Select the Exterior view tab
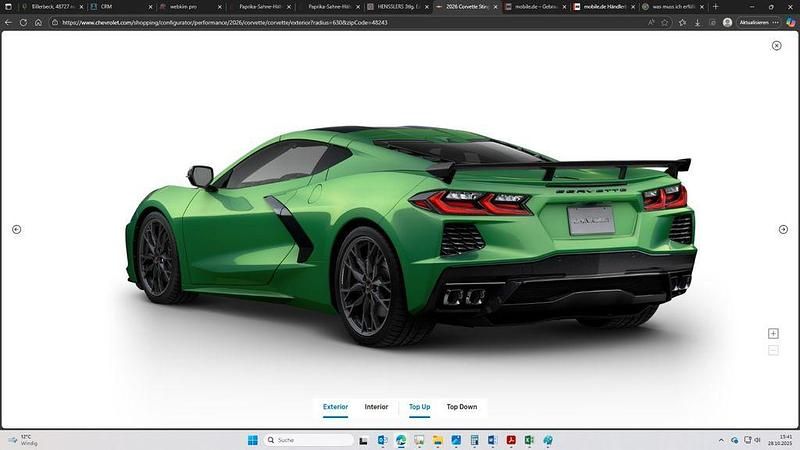 tap(335, 407)
